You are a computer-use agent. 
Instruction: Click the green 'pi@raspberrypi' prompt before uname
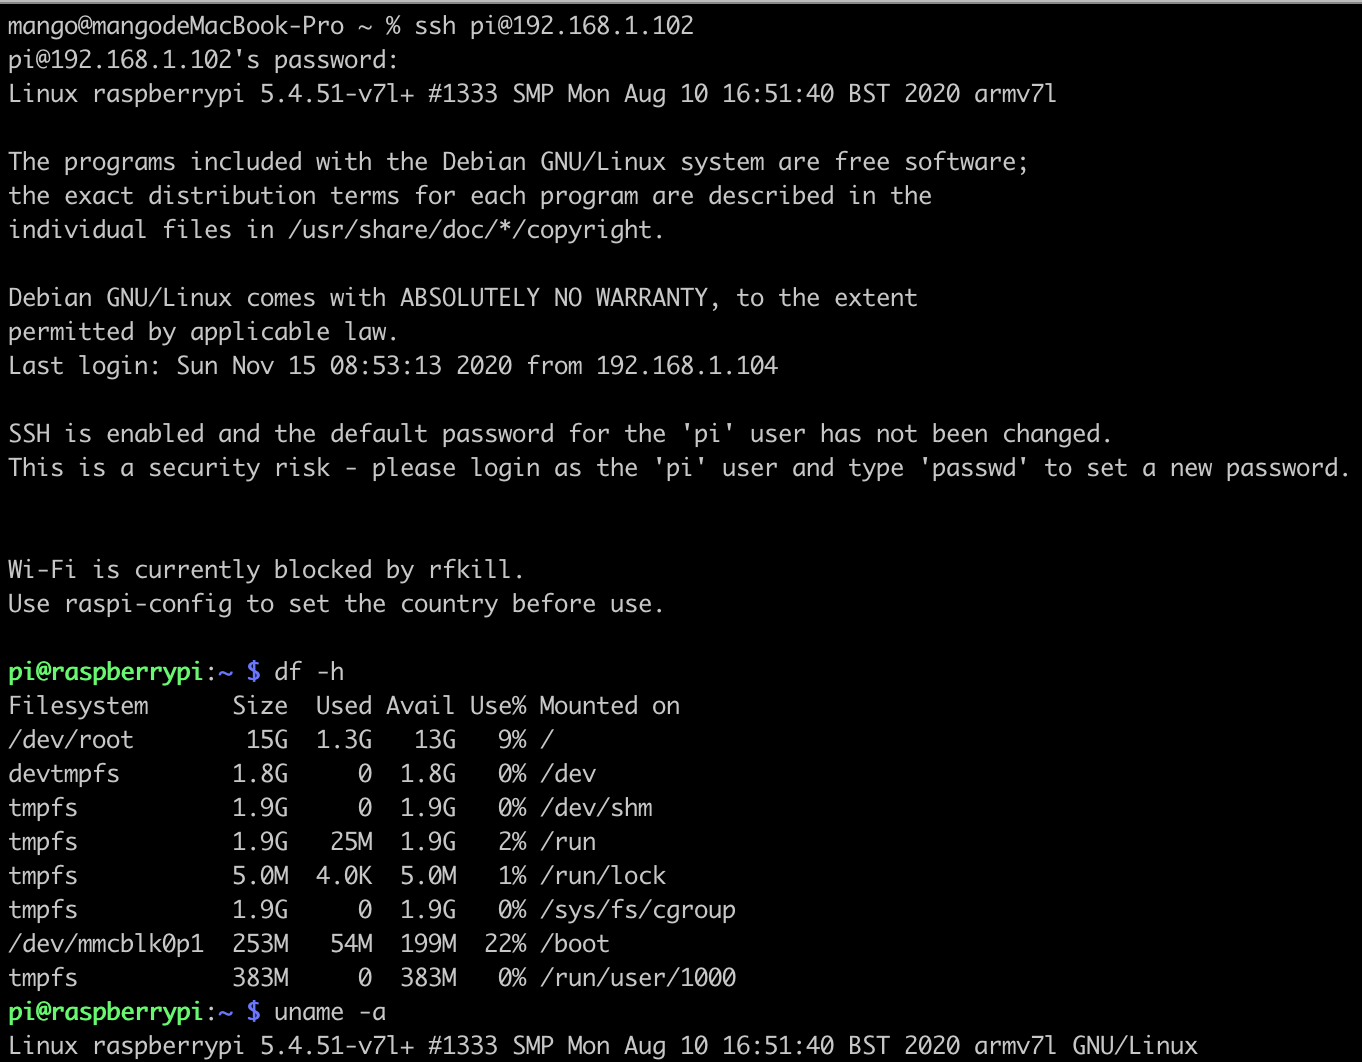(106, 1012)
